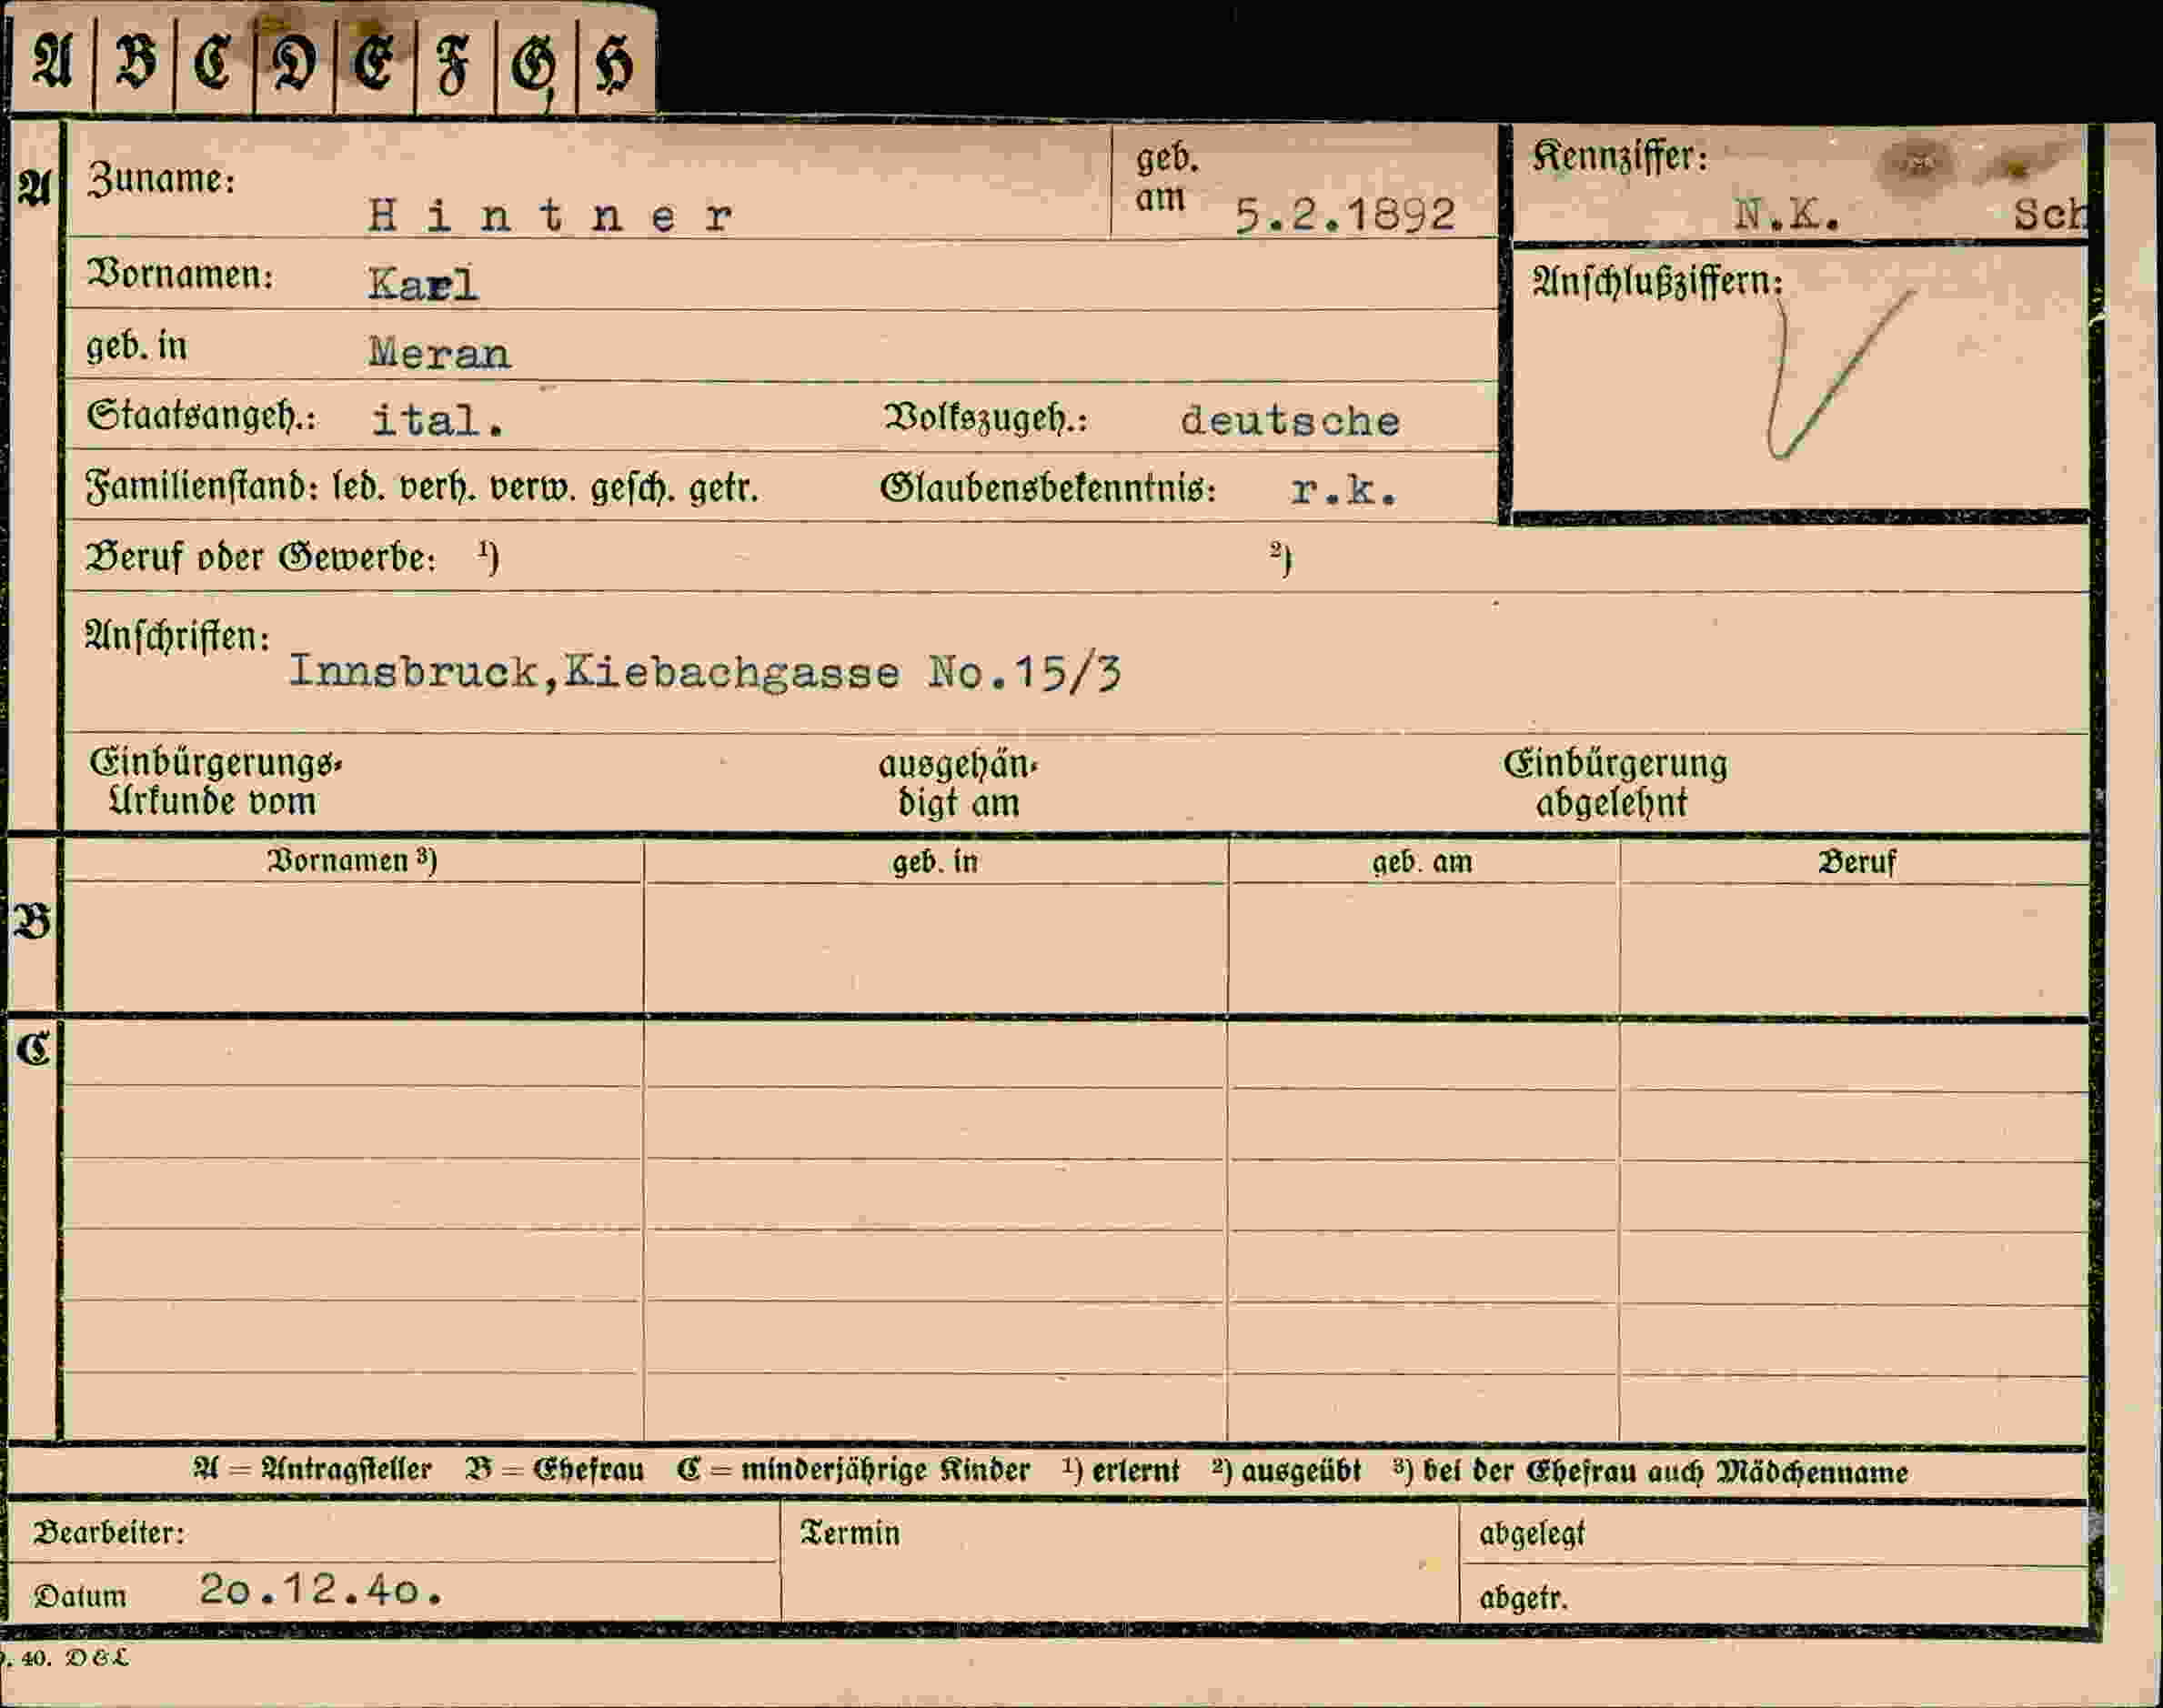Click the 'Glaubensbekenntnis:' label
This screenshot has width=2163, height=1708.
pos(1048,488)
